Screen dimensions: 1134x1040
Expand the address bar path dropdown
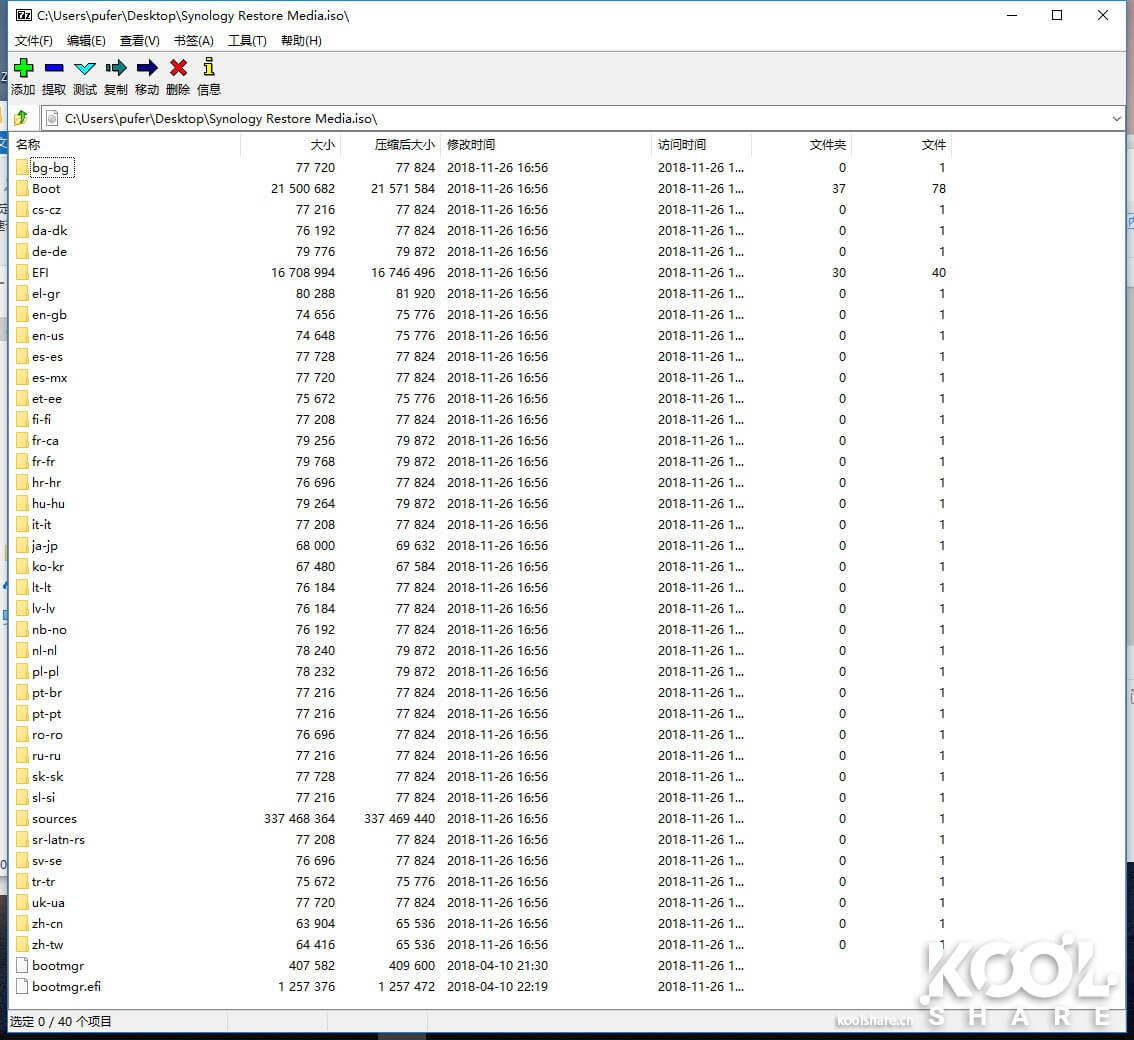(1117, 119)
